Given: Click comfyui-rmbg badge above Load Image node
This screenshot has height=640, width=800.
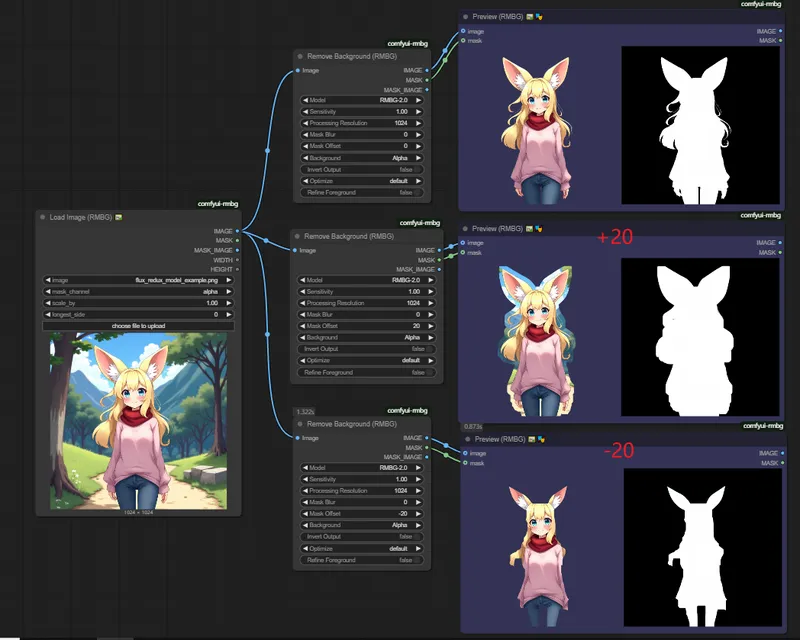Looking at the screenshot, I should [219, 203].
